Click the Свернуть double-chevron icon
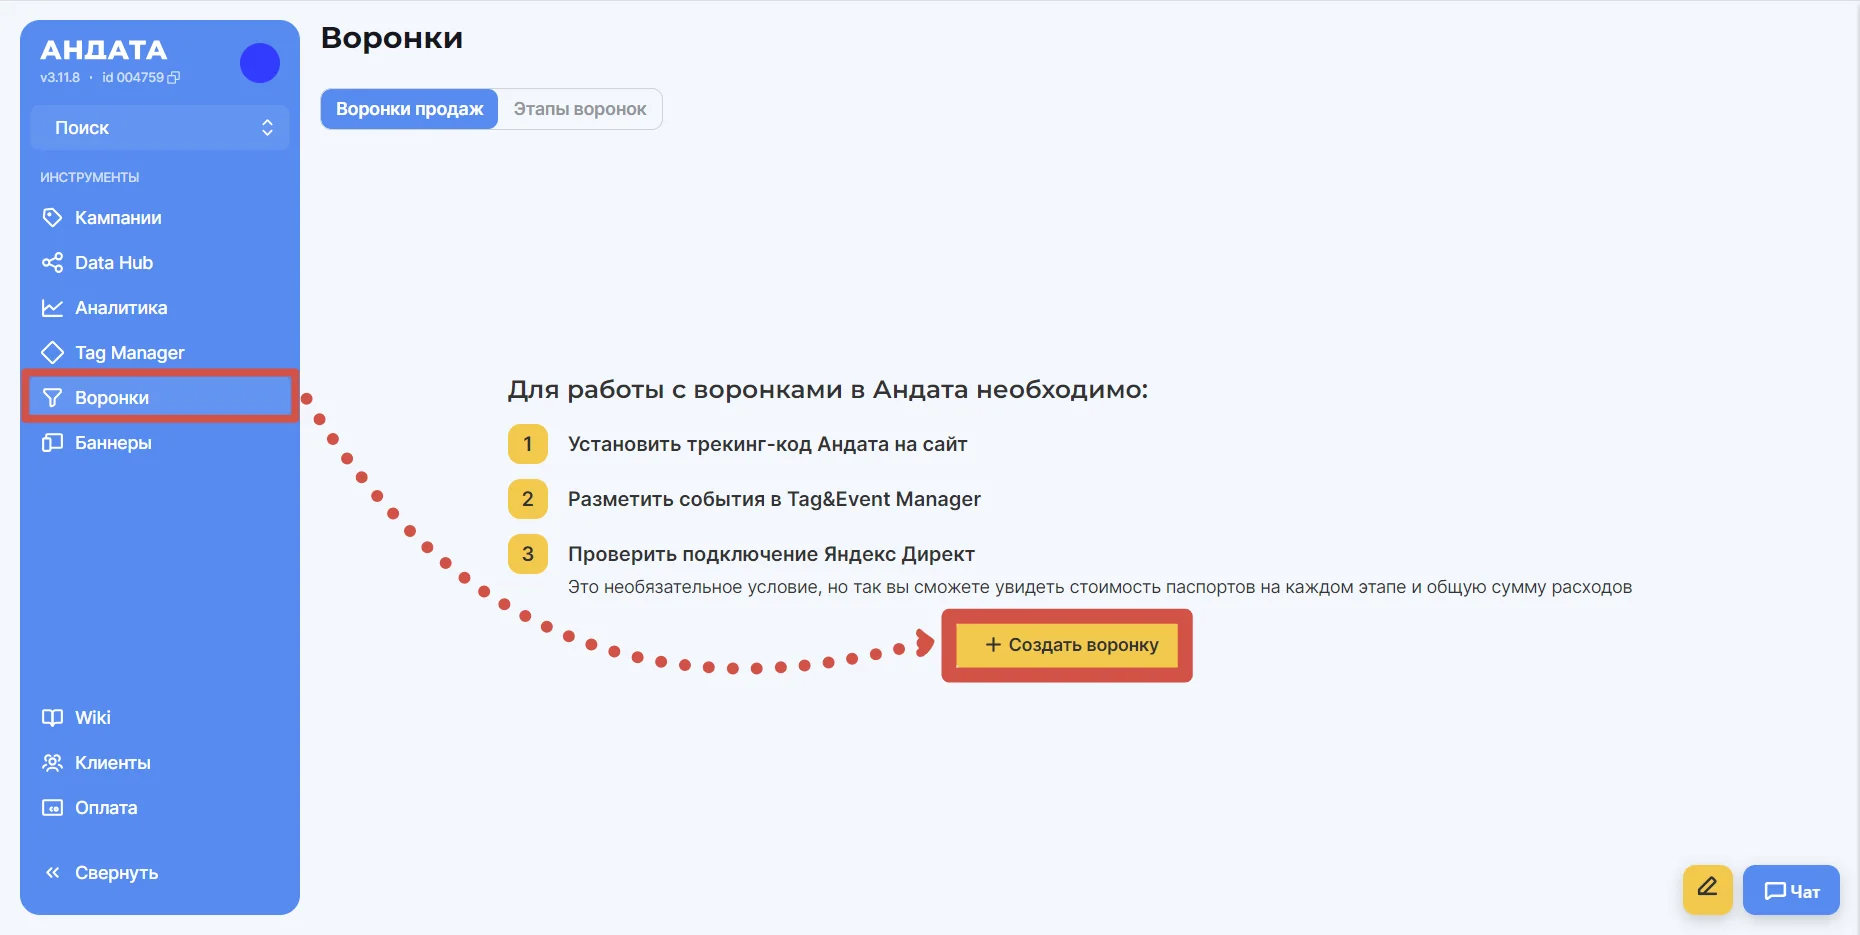1860x935 pixels. click(52, 872)
